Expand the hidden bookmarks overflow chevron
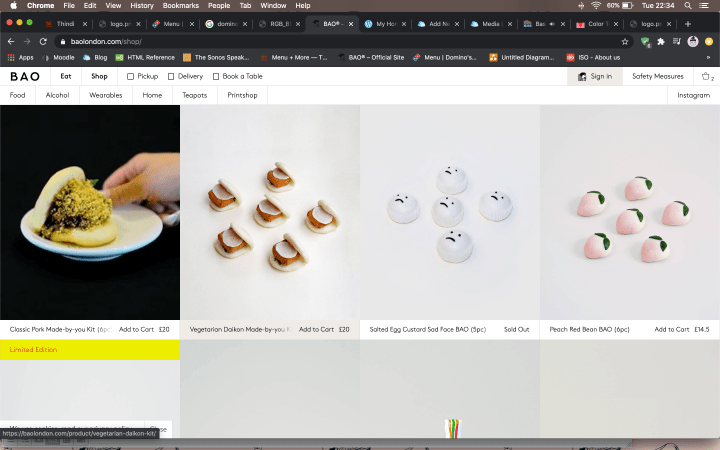 tap(708, 57)
